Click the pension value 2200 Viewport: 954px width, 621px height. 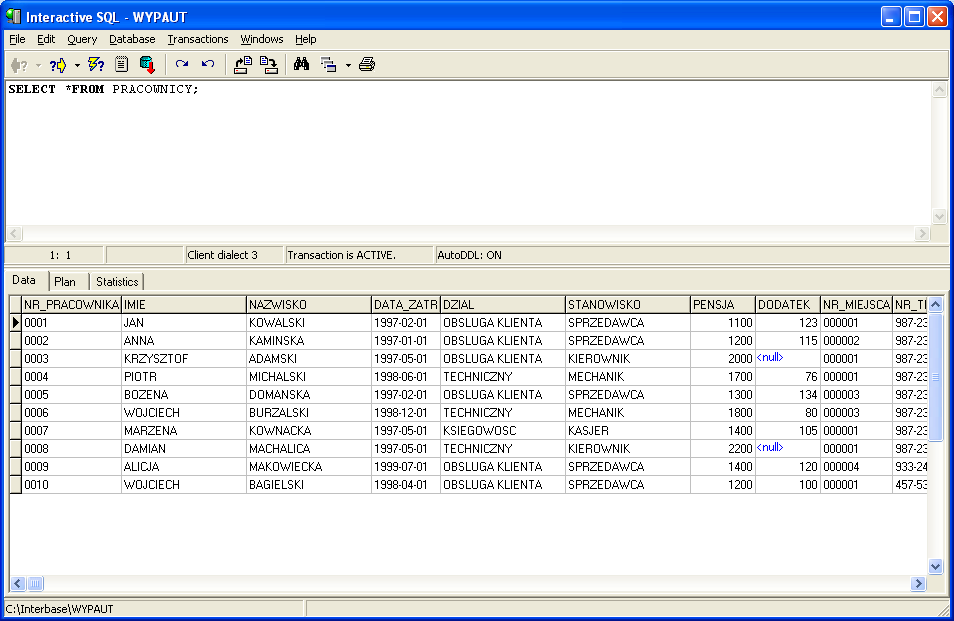pos(723,449)
